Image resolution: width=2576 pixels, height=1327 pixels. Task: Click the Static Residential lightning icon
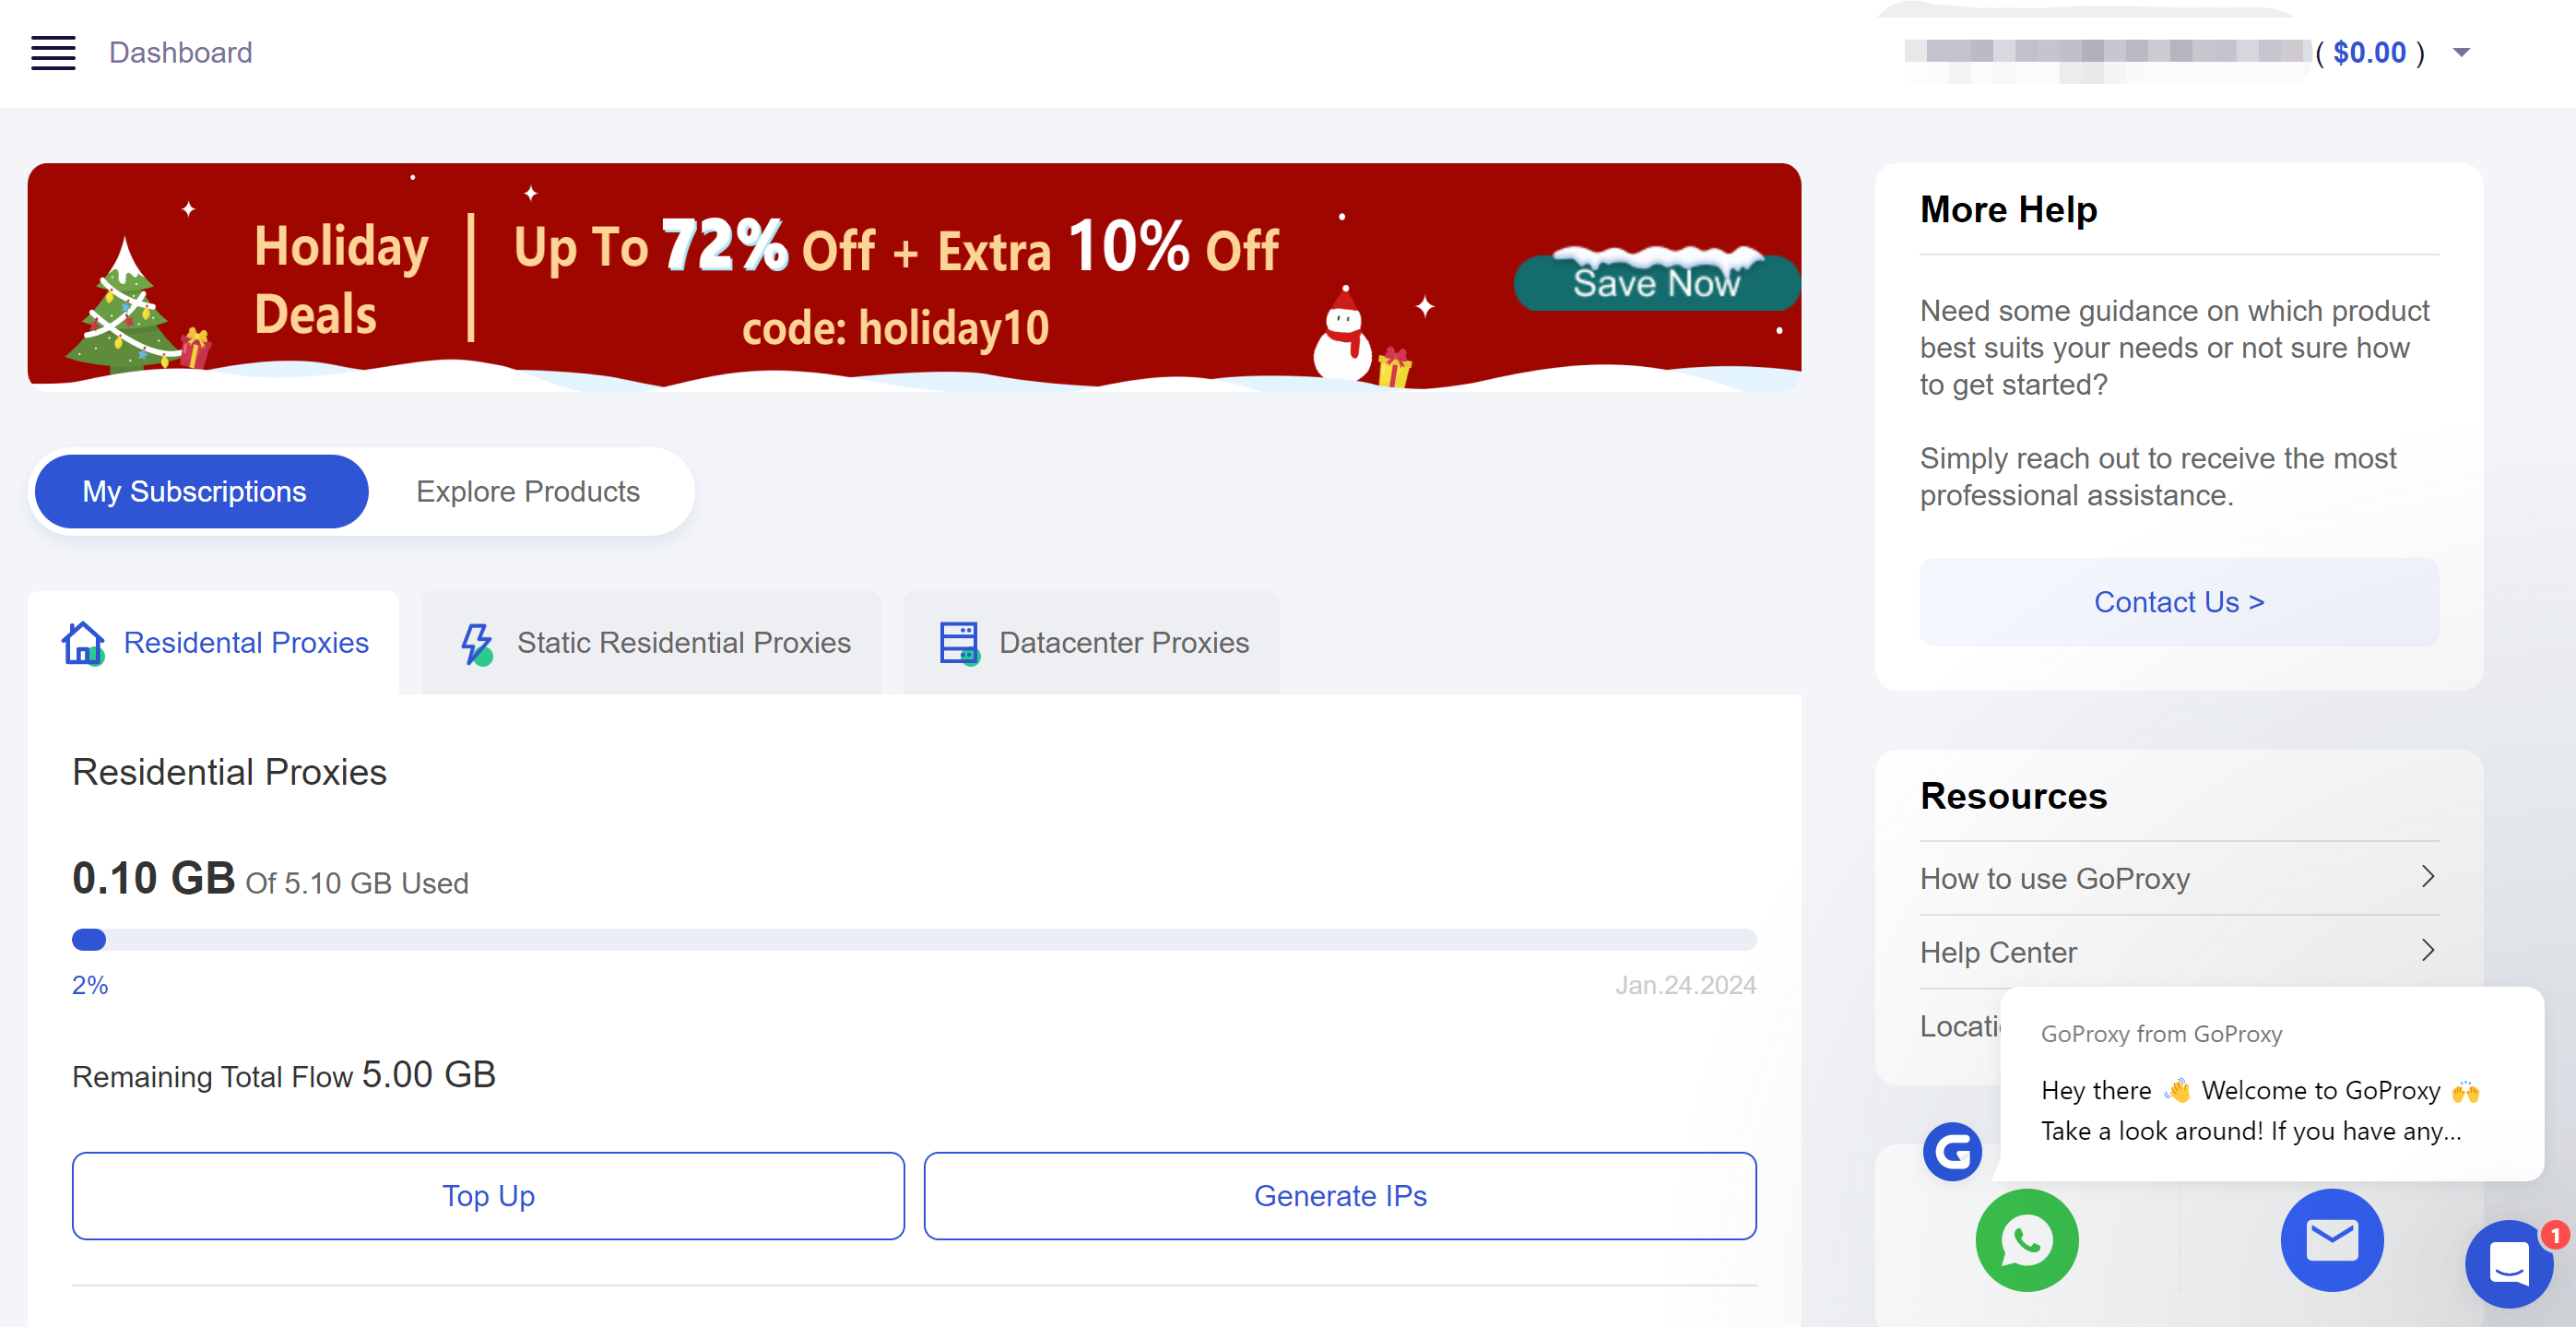[x=476, y=643]
